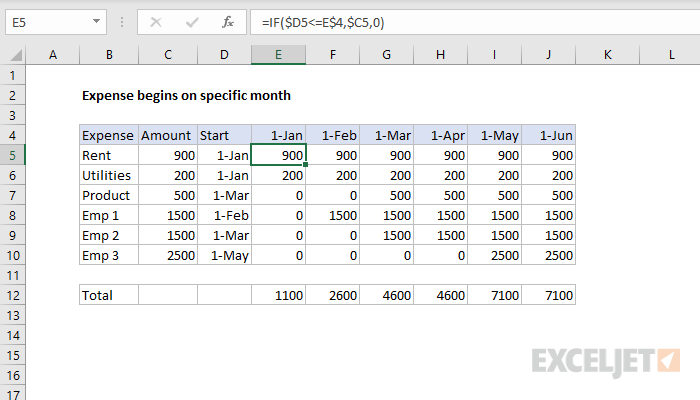Image resolution: width=700 pixels, height=400 pixels.
Task: Click the Cancel (X) formula bar icon
Action: [x=156, y=22]
